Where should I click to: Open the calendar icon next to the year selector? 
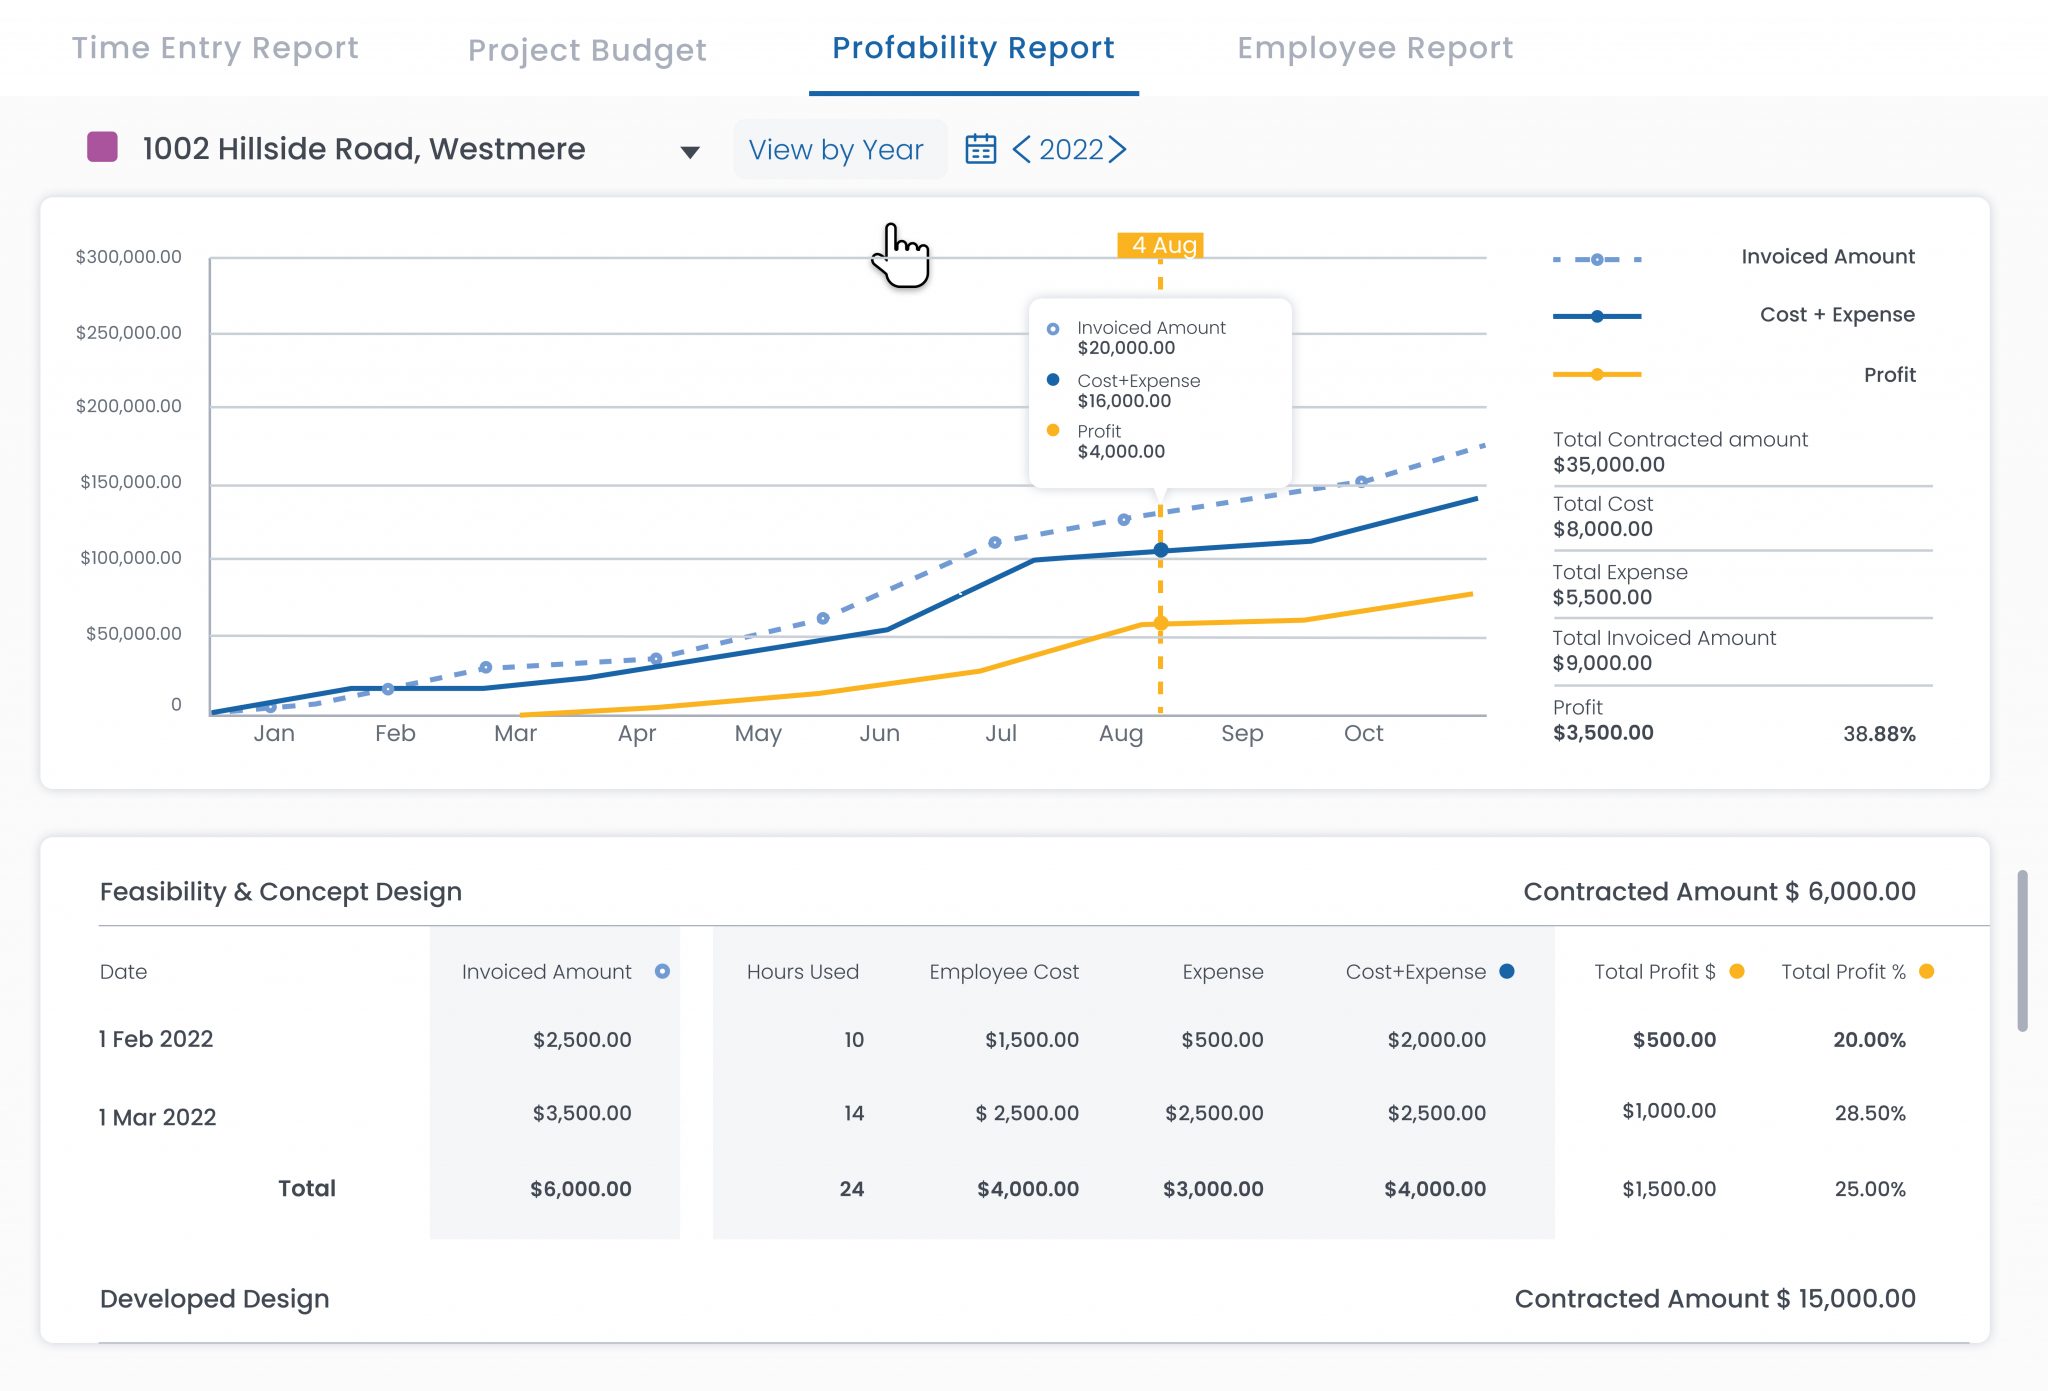coord(981,149)
